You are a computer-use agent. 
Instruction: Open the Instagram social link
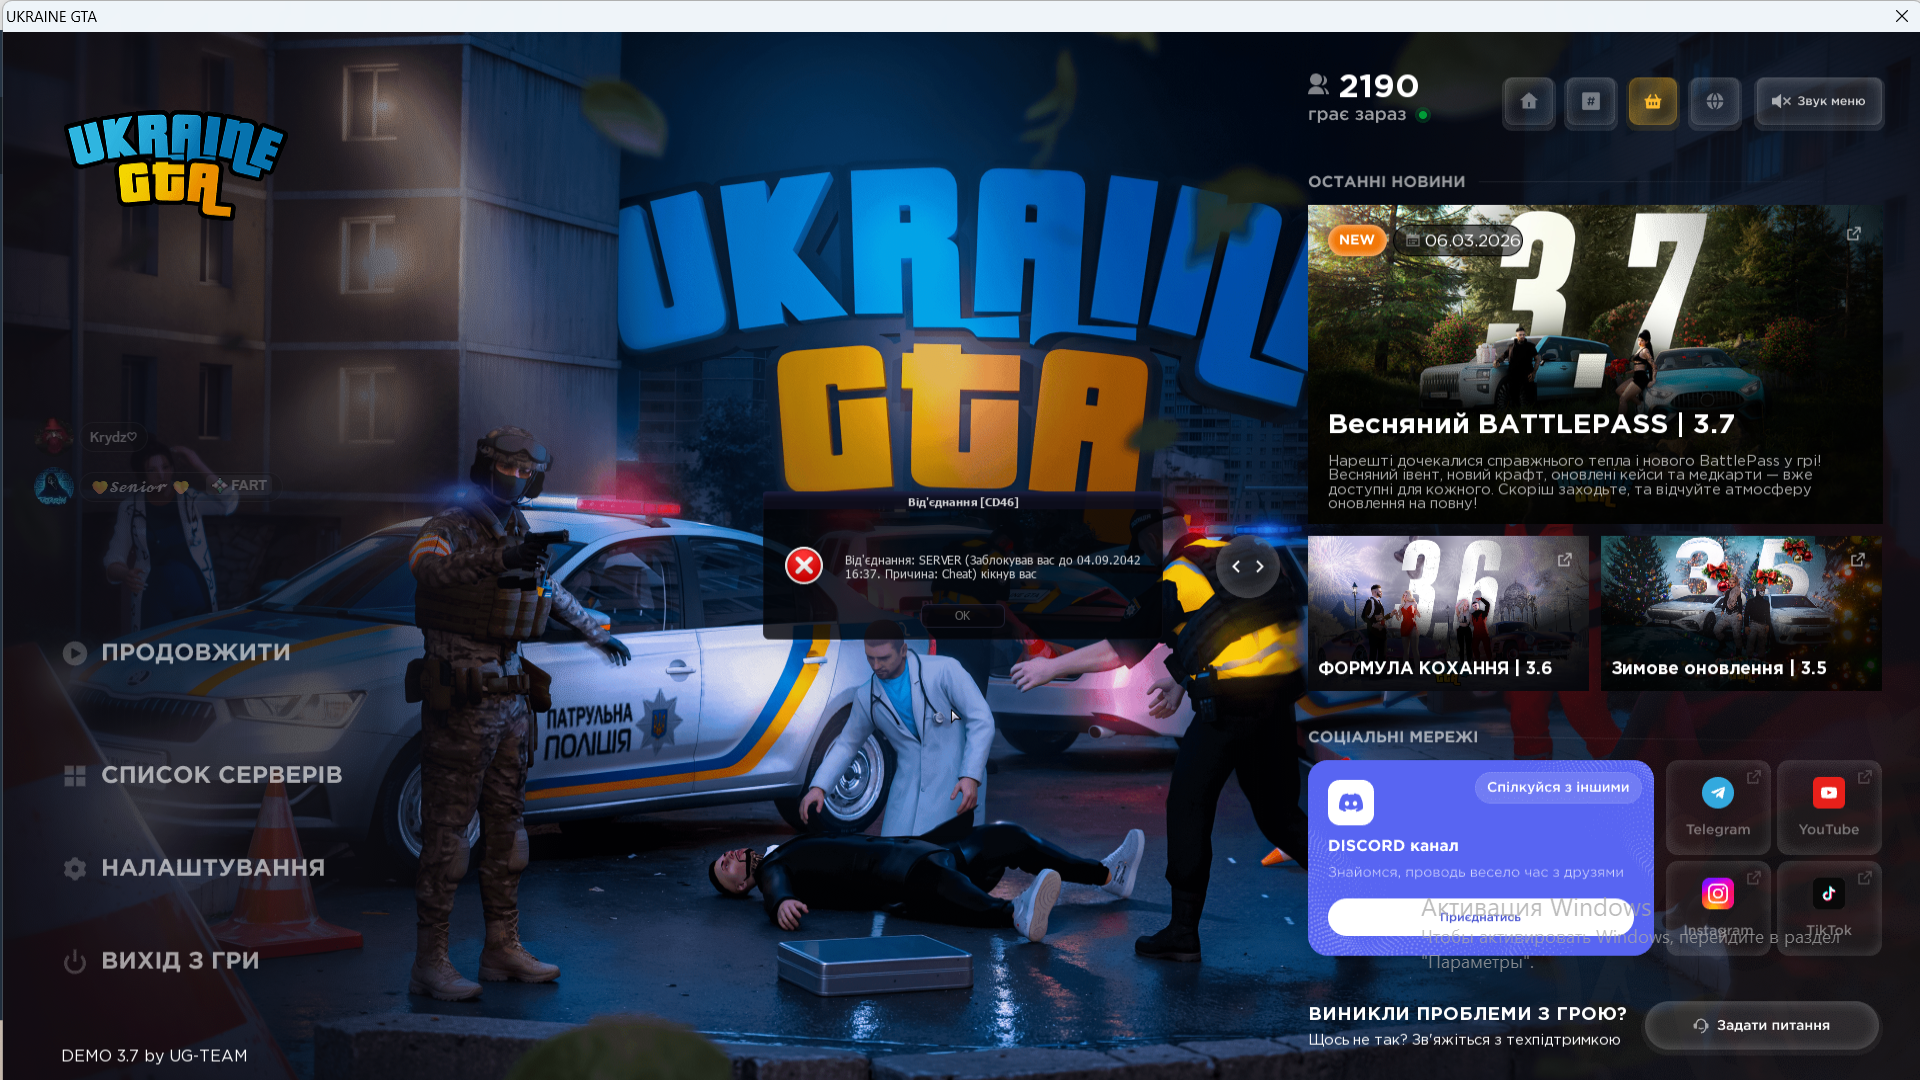click(1718, 909)
